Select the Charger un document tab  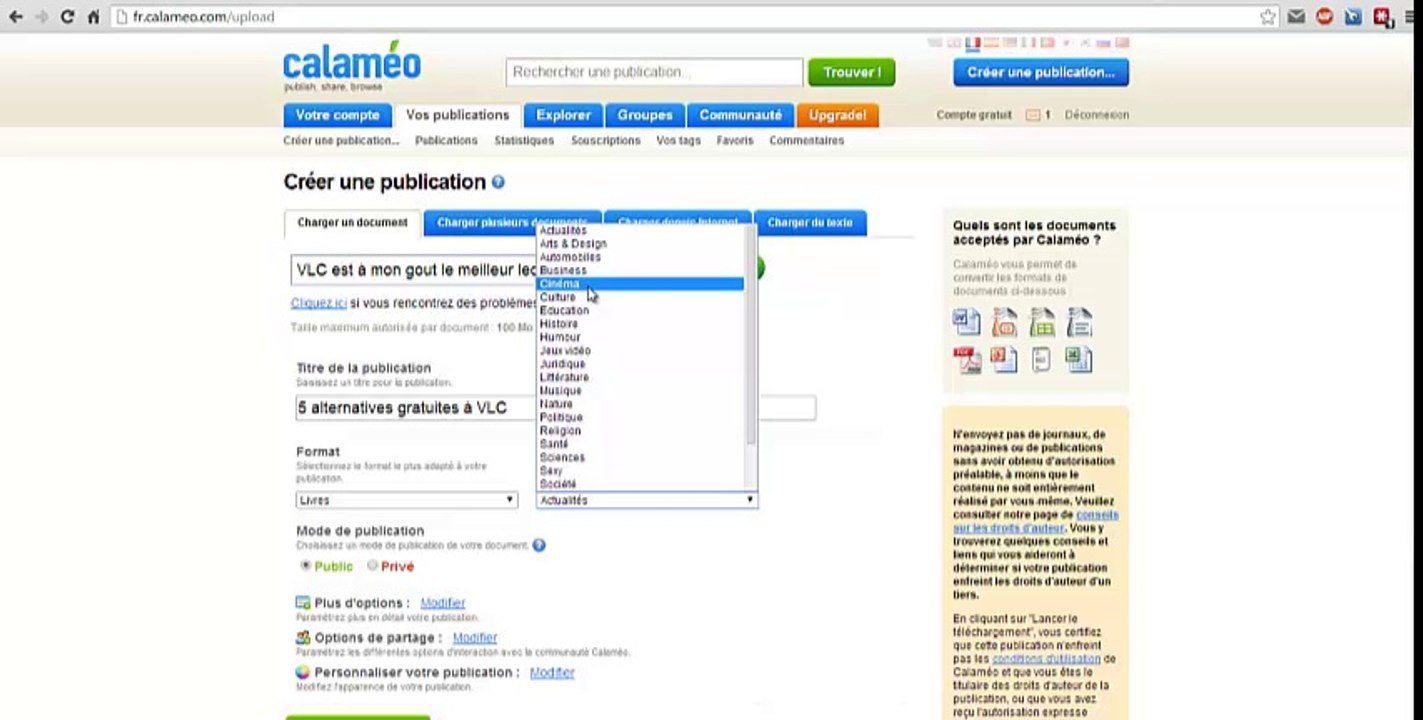coord(353,223)
